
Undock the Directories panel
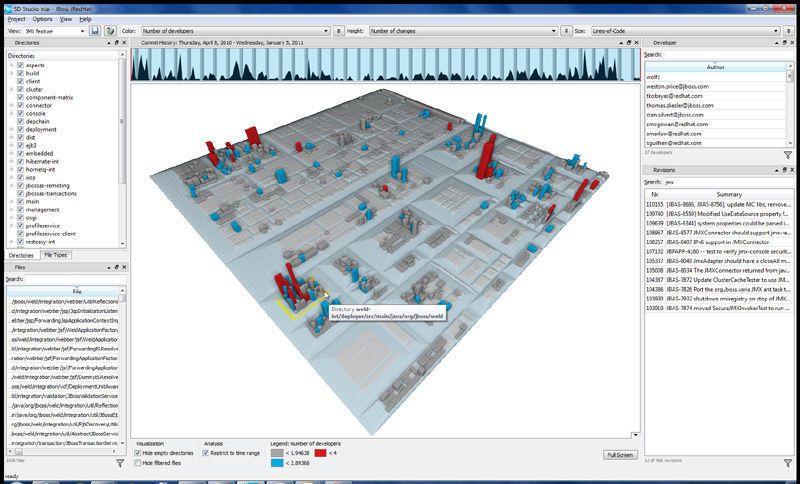point(117,43)
